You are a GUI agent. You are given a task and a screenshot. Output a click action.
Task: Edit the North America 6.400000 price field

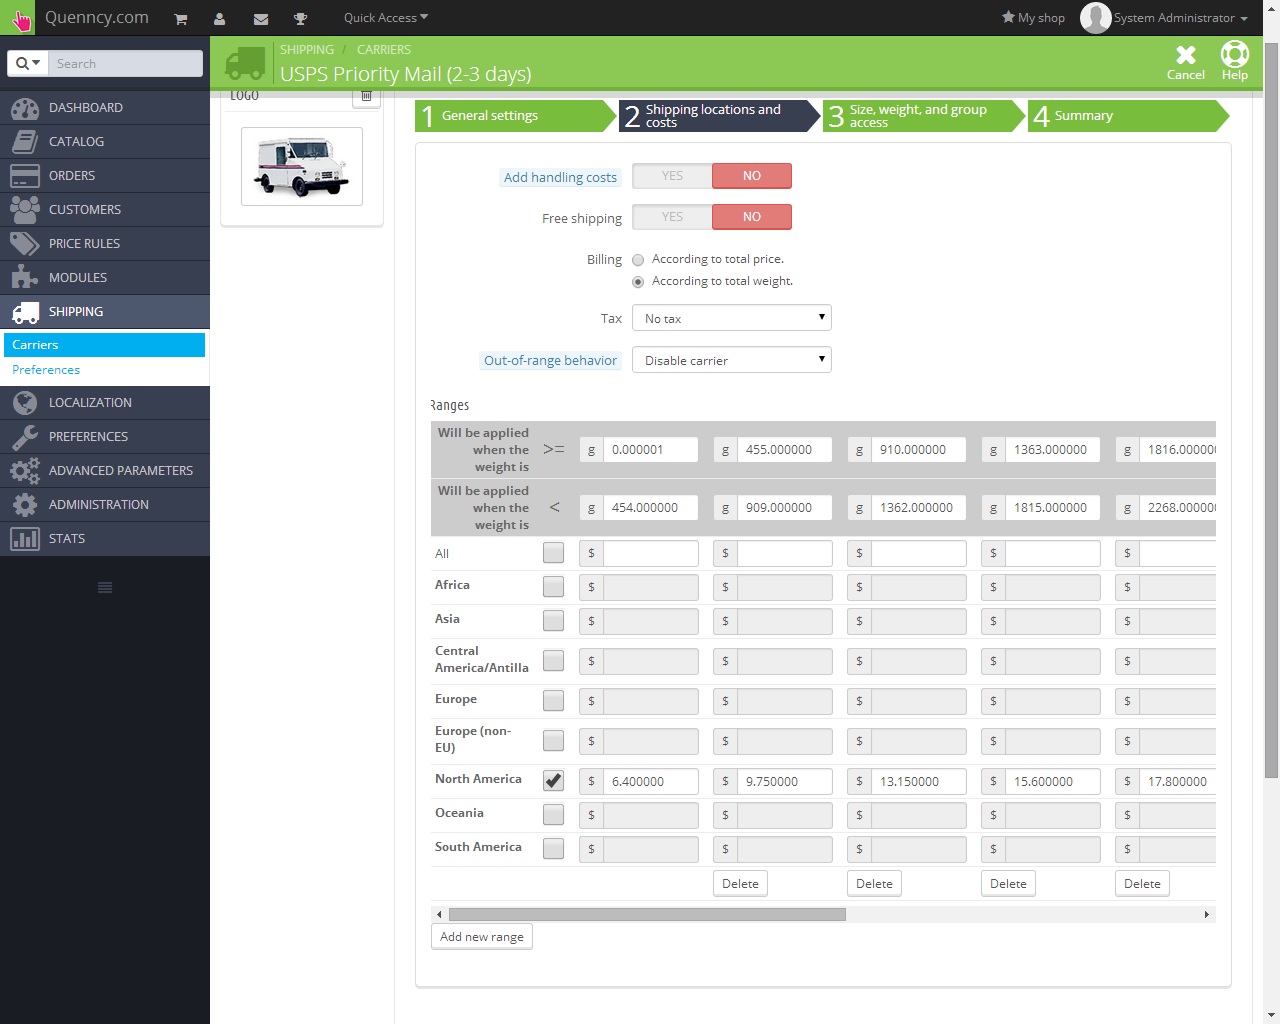pyautogui.click(x=650, y=782)
